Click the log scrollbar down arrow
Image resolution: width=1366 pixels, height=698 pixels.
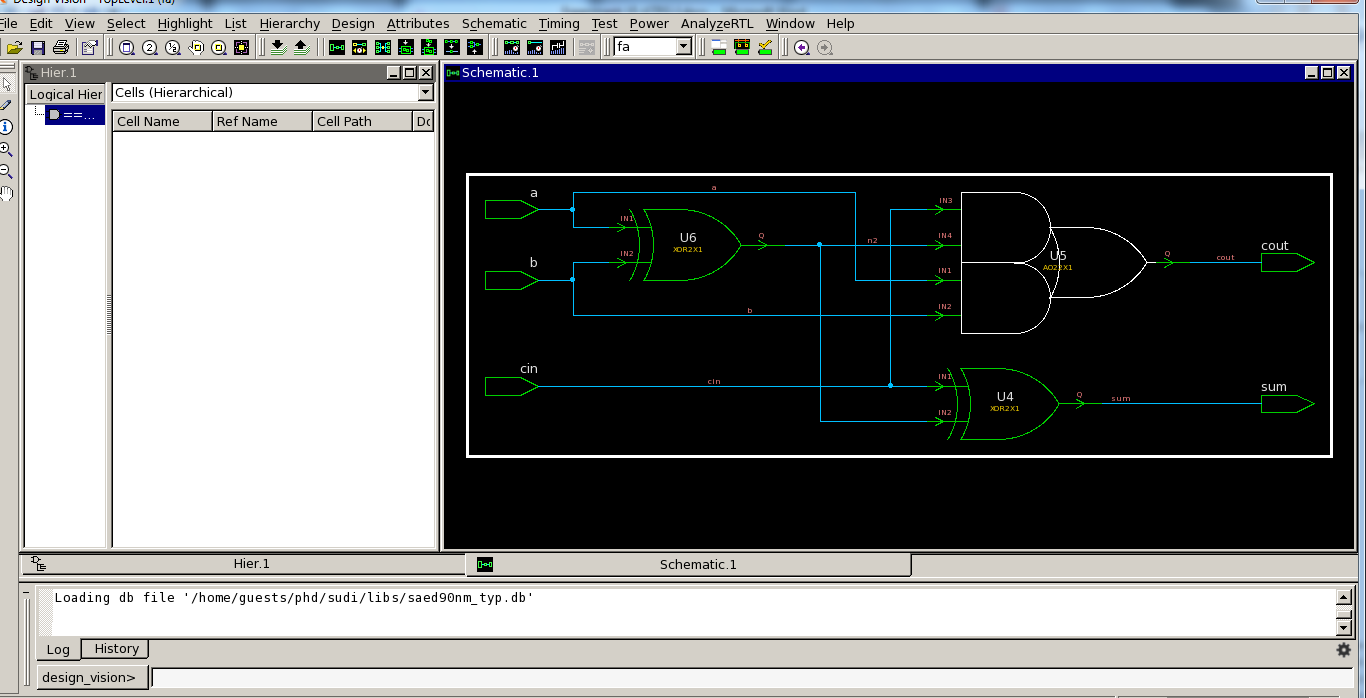pos(1344,627)
